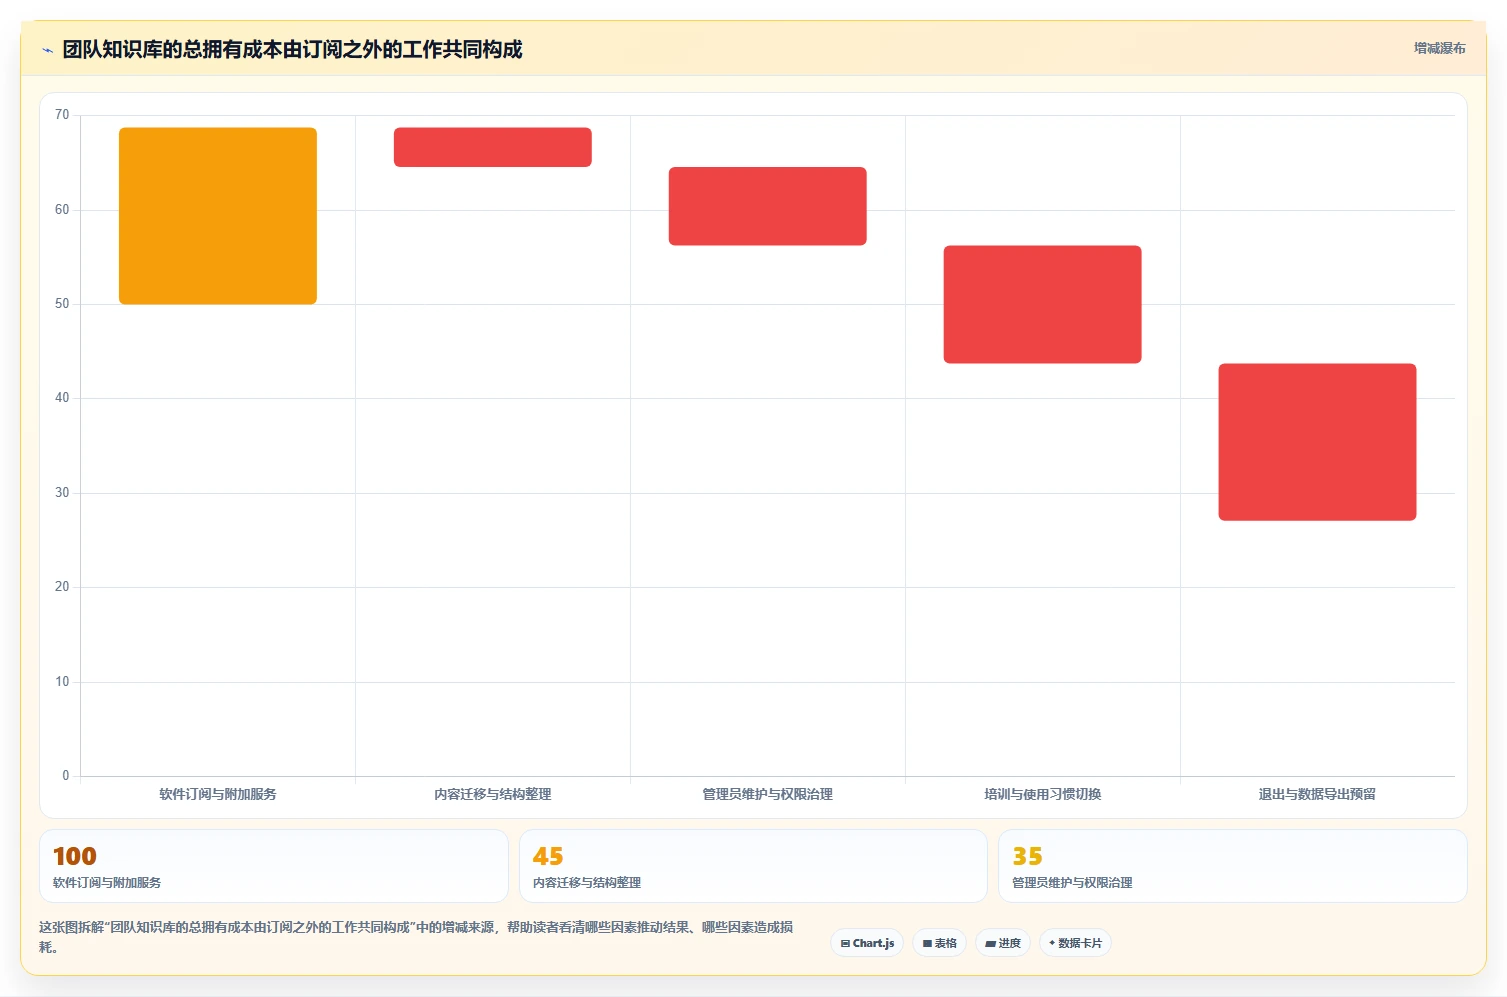1507x997 pixels.
Task: Click x-axis label 退出与数据导出预留
Action: coord(1318,794)
